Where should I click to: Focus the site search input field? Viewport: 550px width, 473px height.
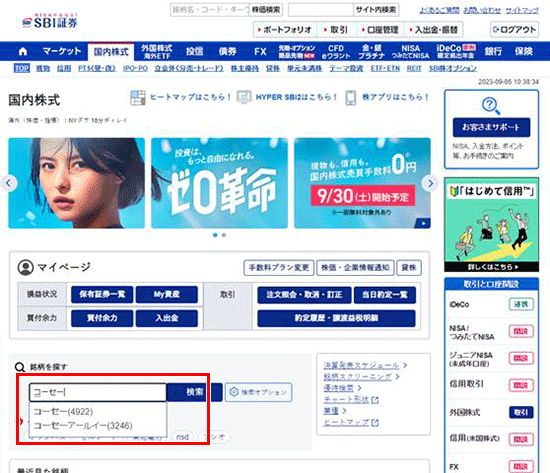(321, 10)
